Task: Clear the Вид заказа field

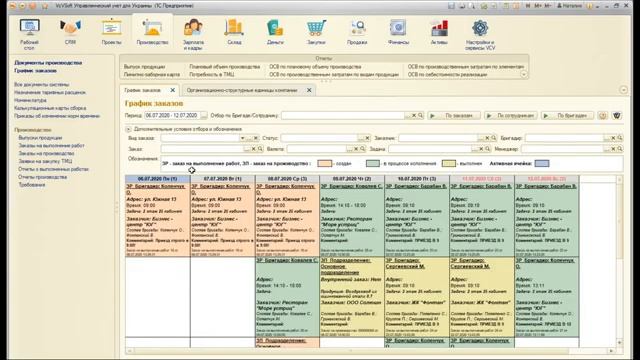Action: coord(256,138)
